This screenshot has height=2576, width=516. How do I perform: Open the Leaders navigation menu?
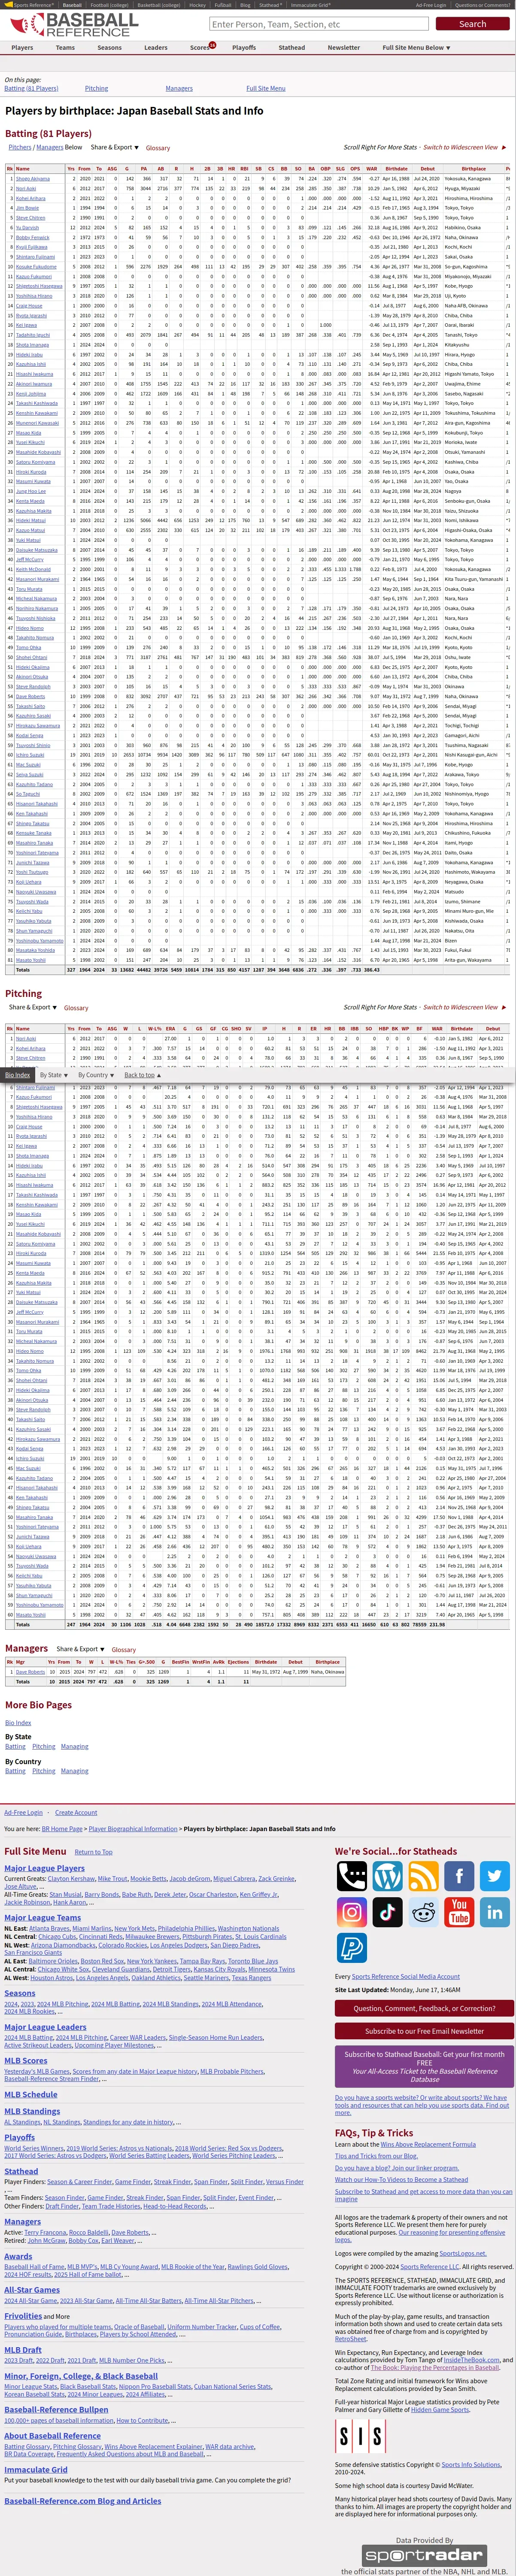(x=155, y=47)
